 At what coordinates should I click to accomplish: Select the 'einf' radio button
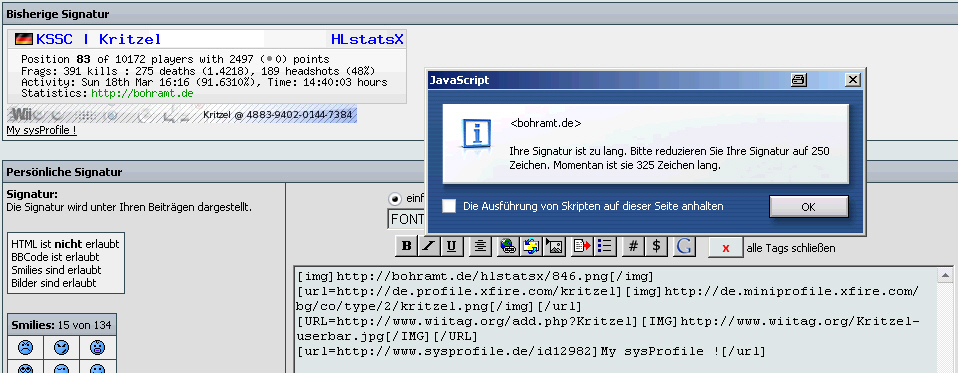(x=395, y=199)
